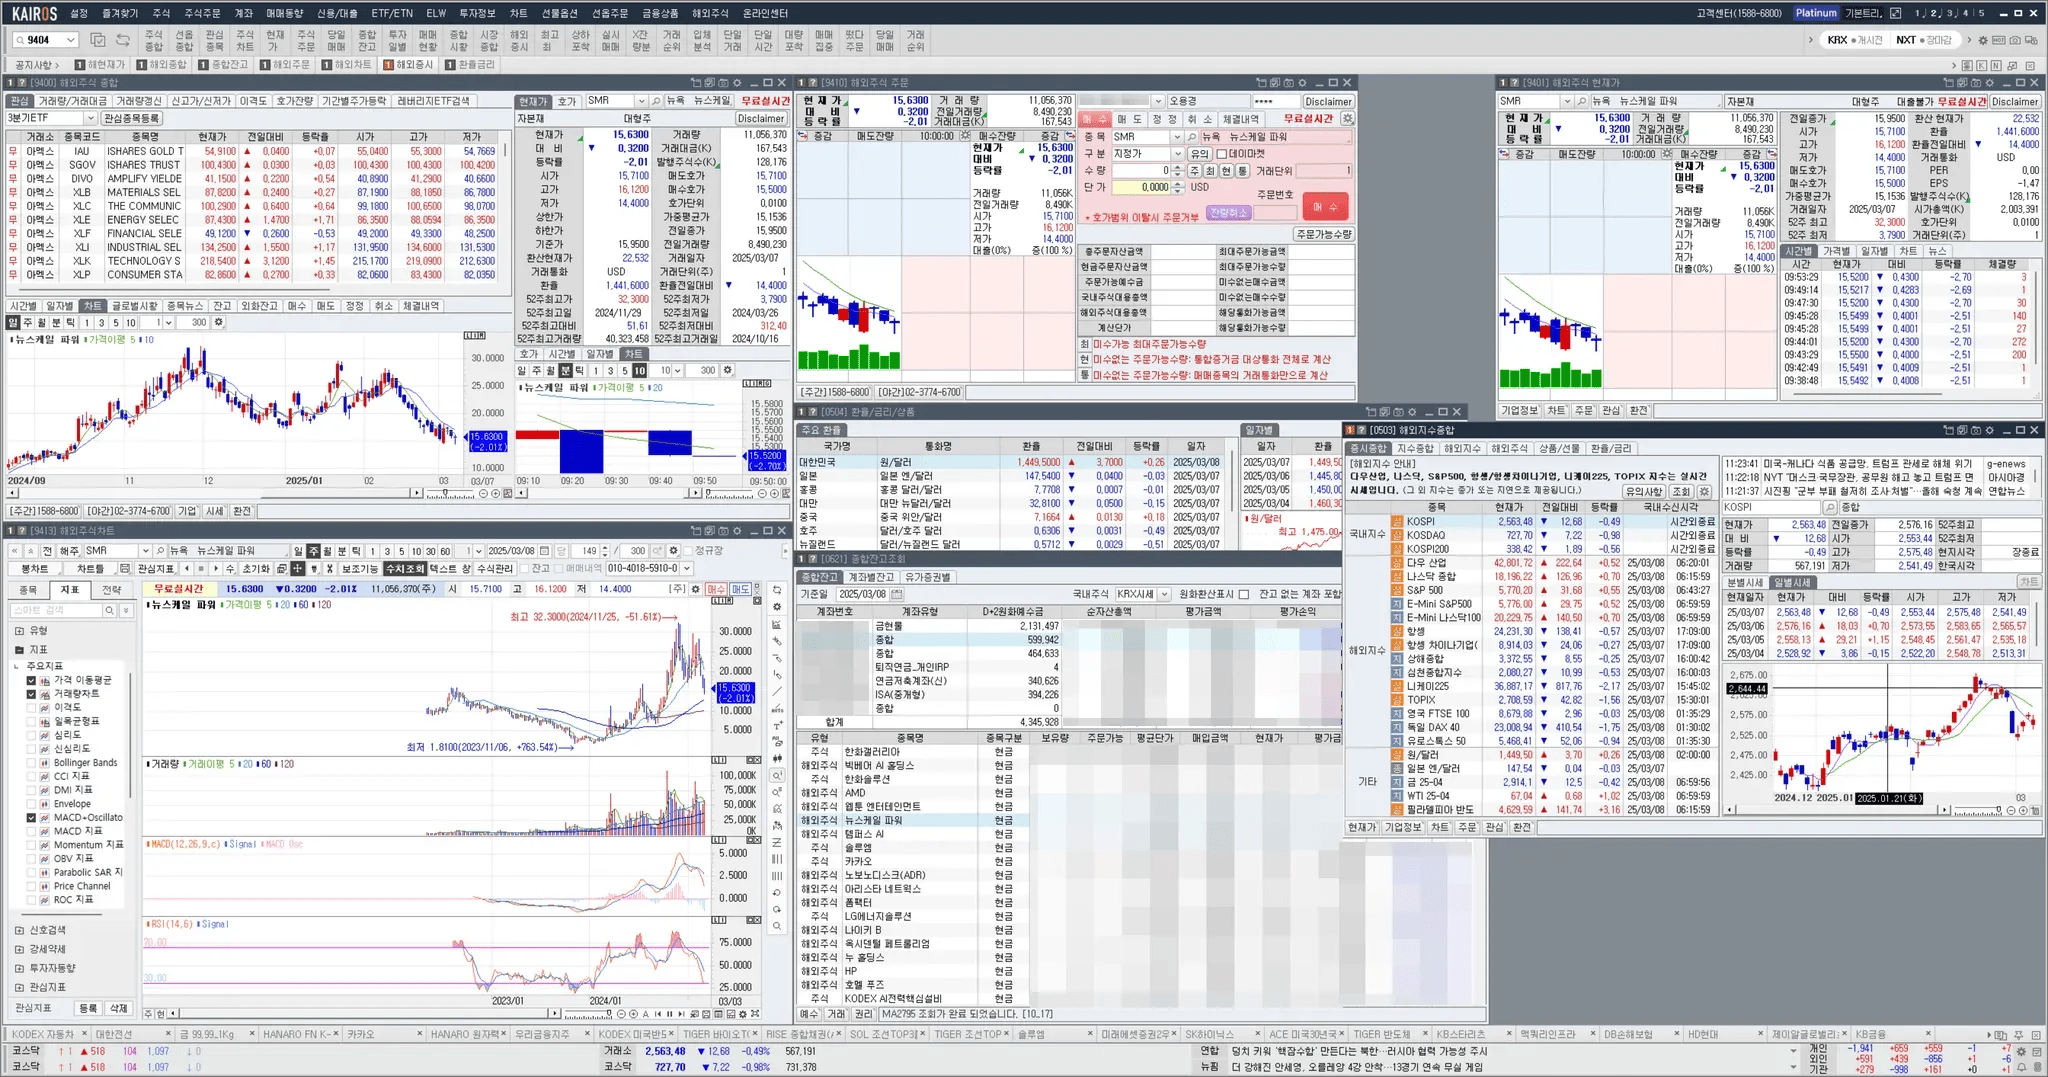Click the calendar icon next to 2025/03/08 in chart
The height and width of the screenshot is (1077, 2048).
(x=545, y=551)
